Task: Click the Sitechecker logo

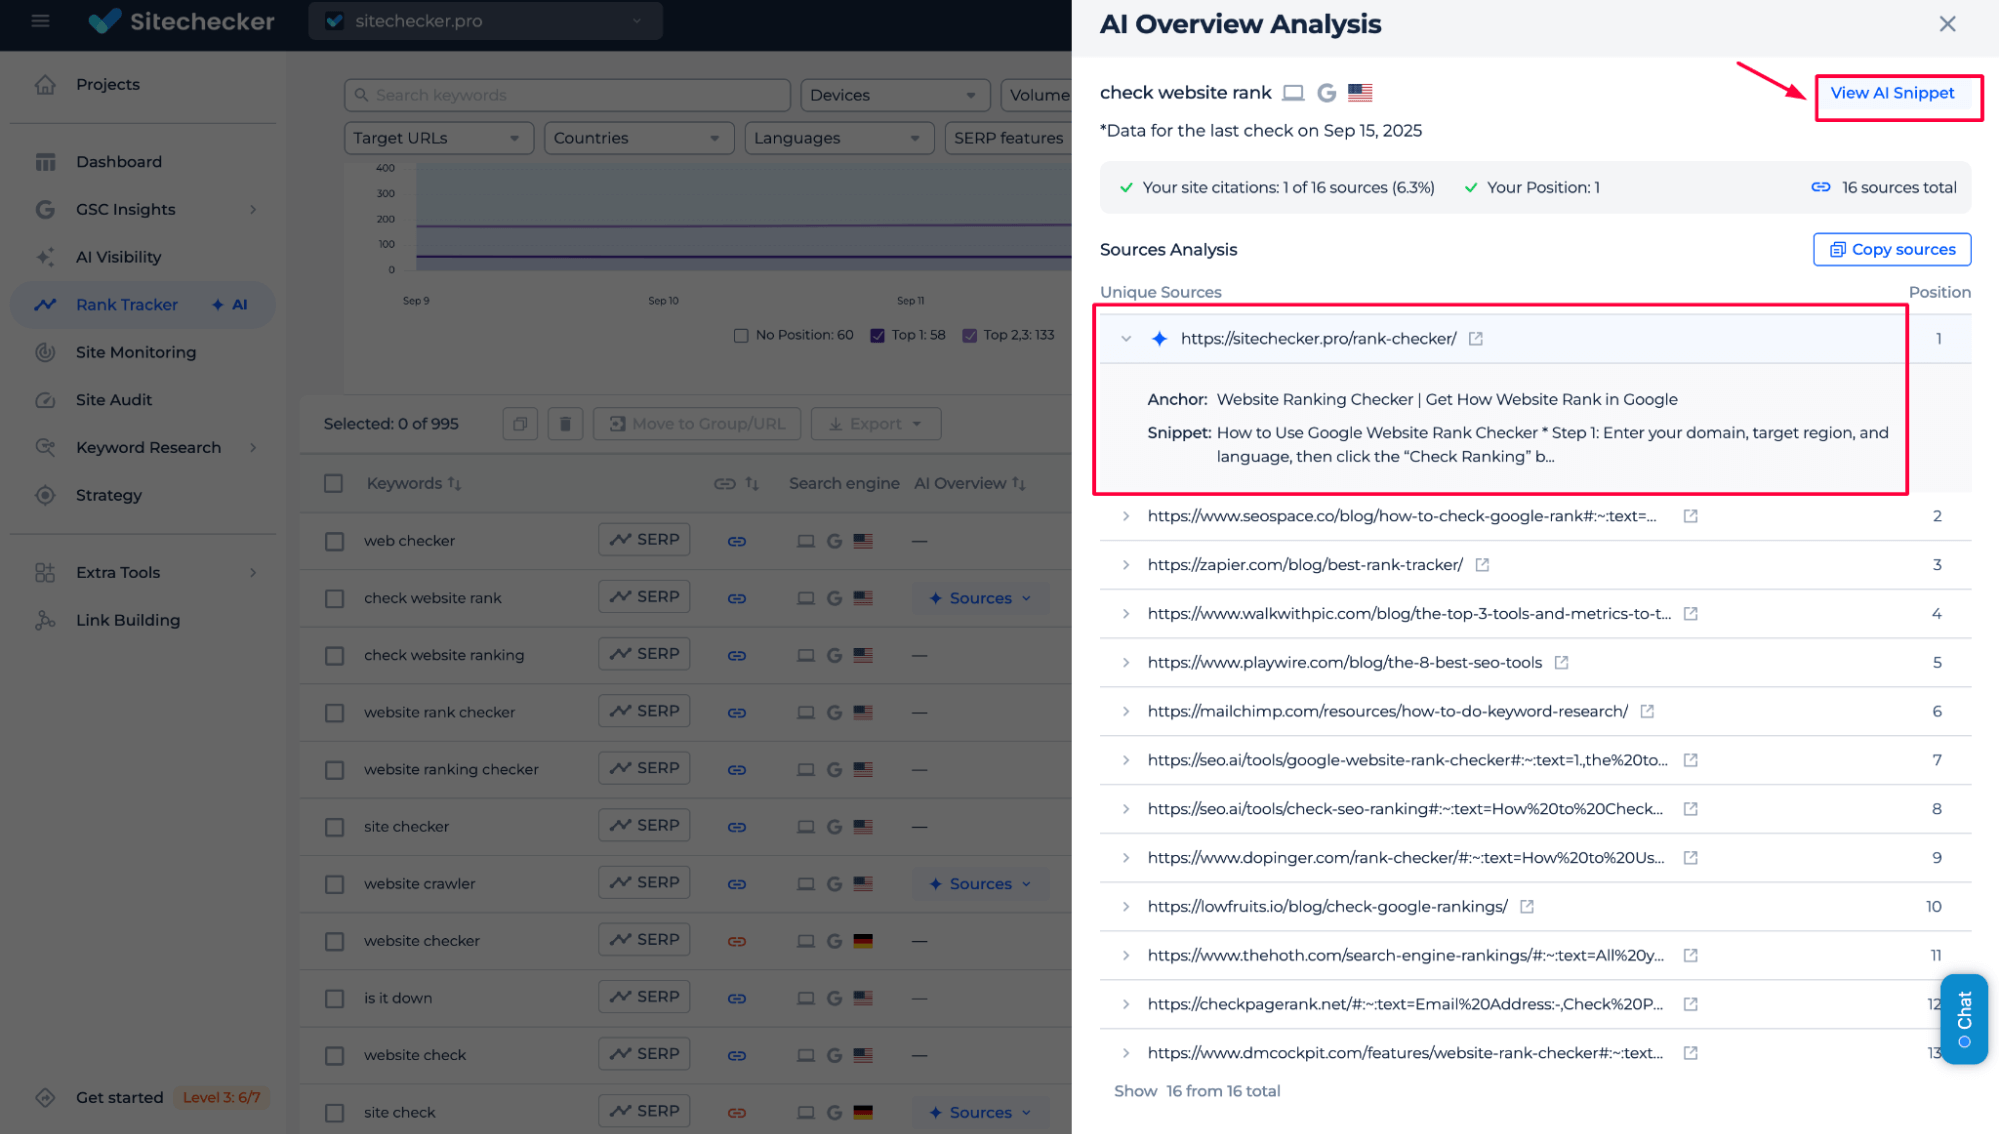Action: tap(181, 21)
